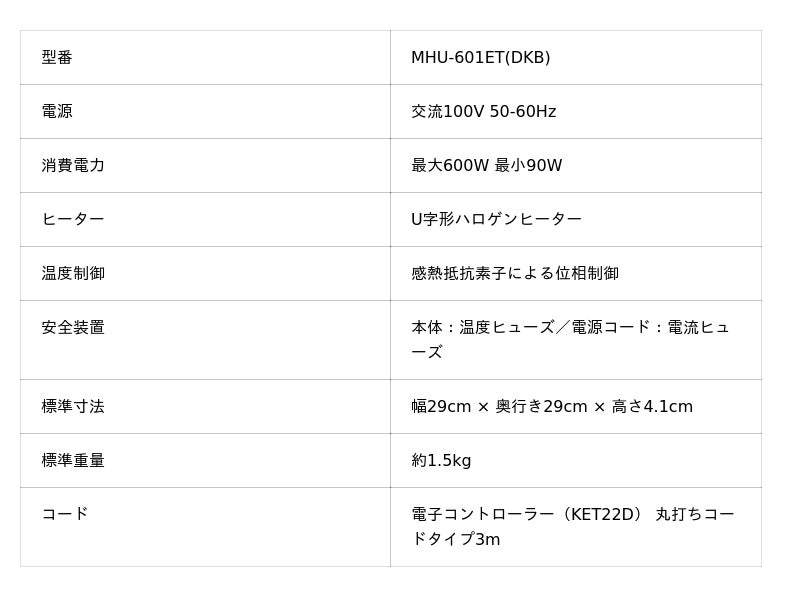Image resolution: width=800 pixels, height=597 pixels.
Task: Click the 電子コントローラー（KET22D） text
Action: click(527, 515)
